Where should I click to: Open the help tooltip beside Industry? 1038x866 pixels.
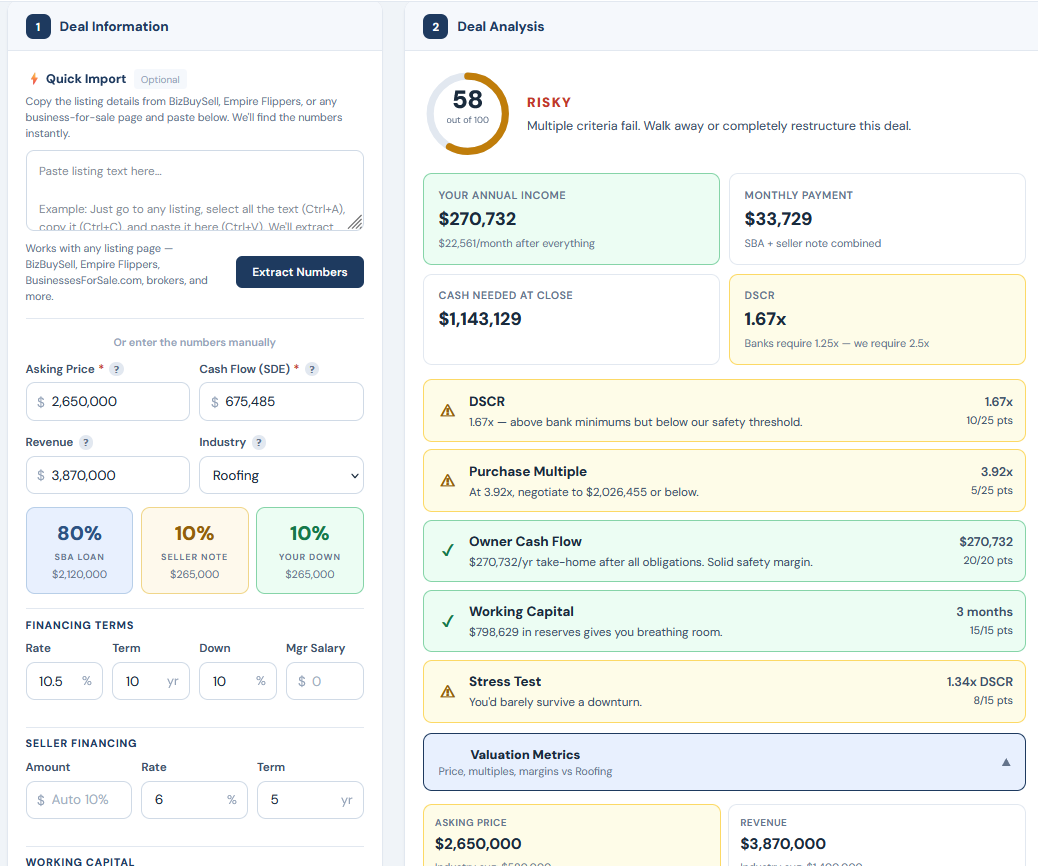[x=260, y=441]
